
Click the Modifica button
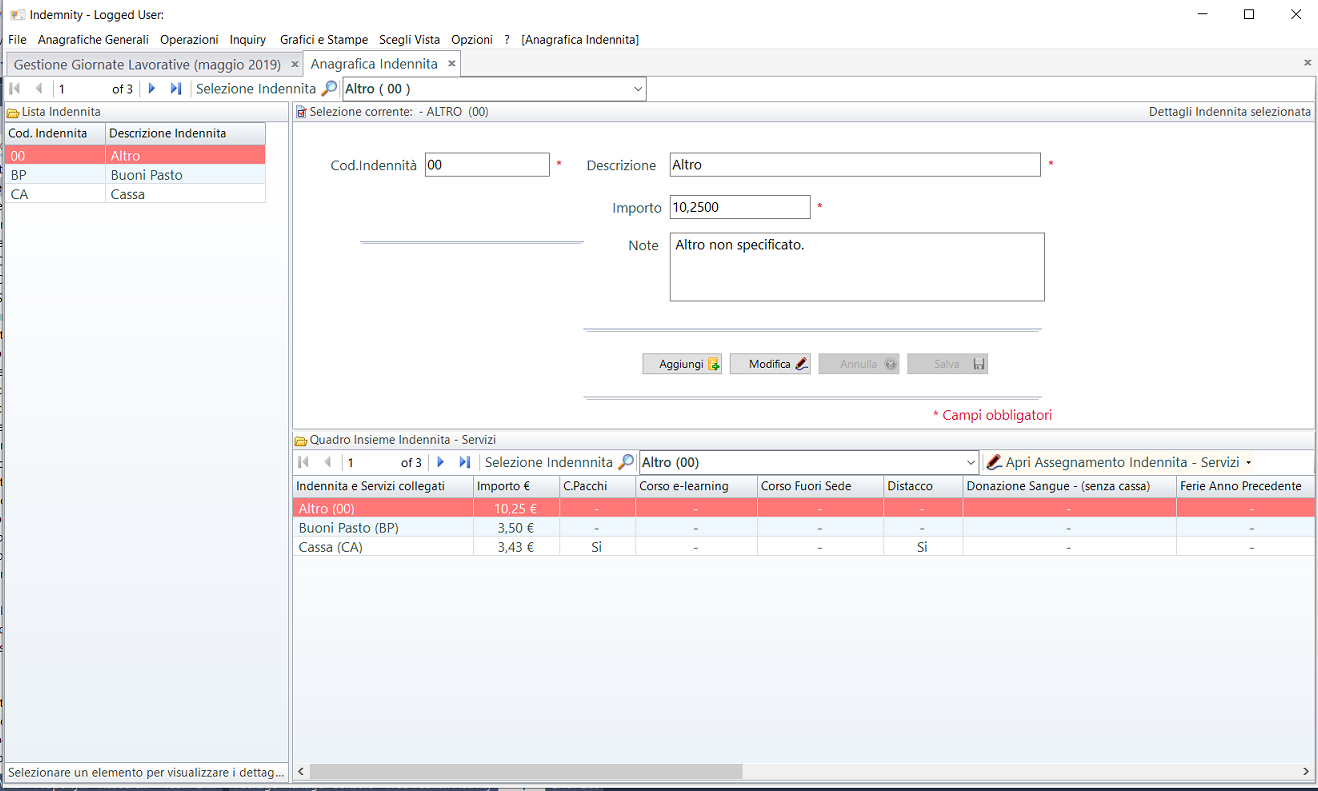coord(770,364)
